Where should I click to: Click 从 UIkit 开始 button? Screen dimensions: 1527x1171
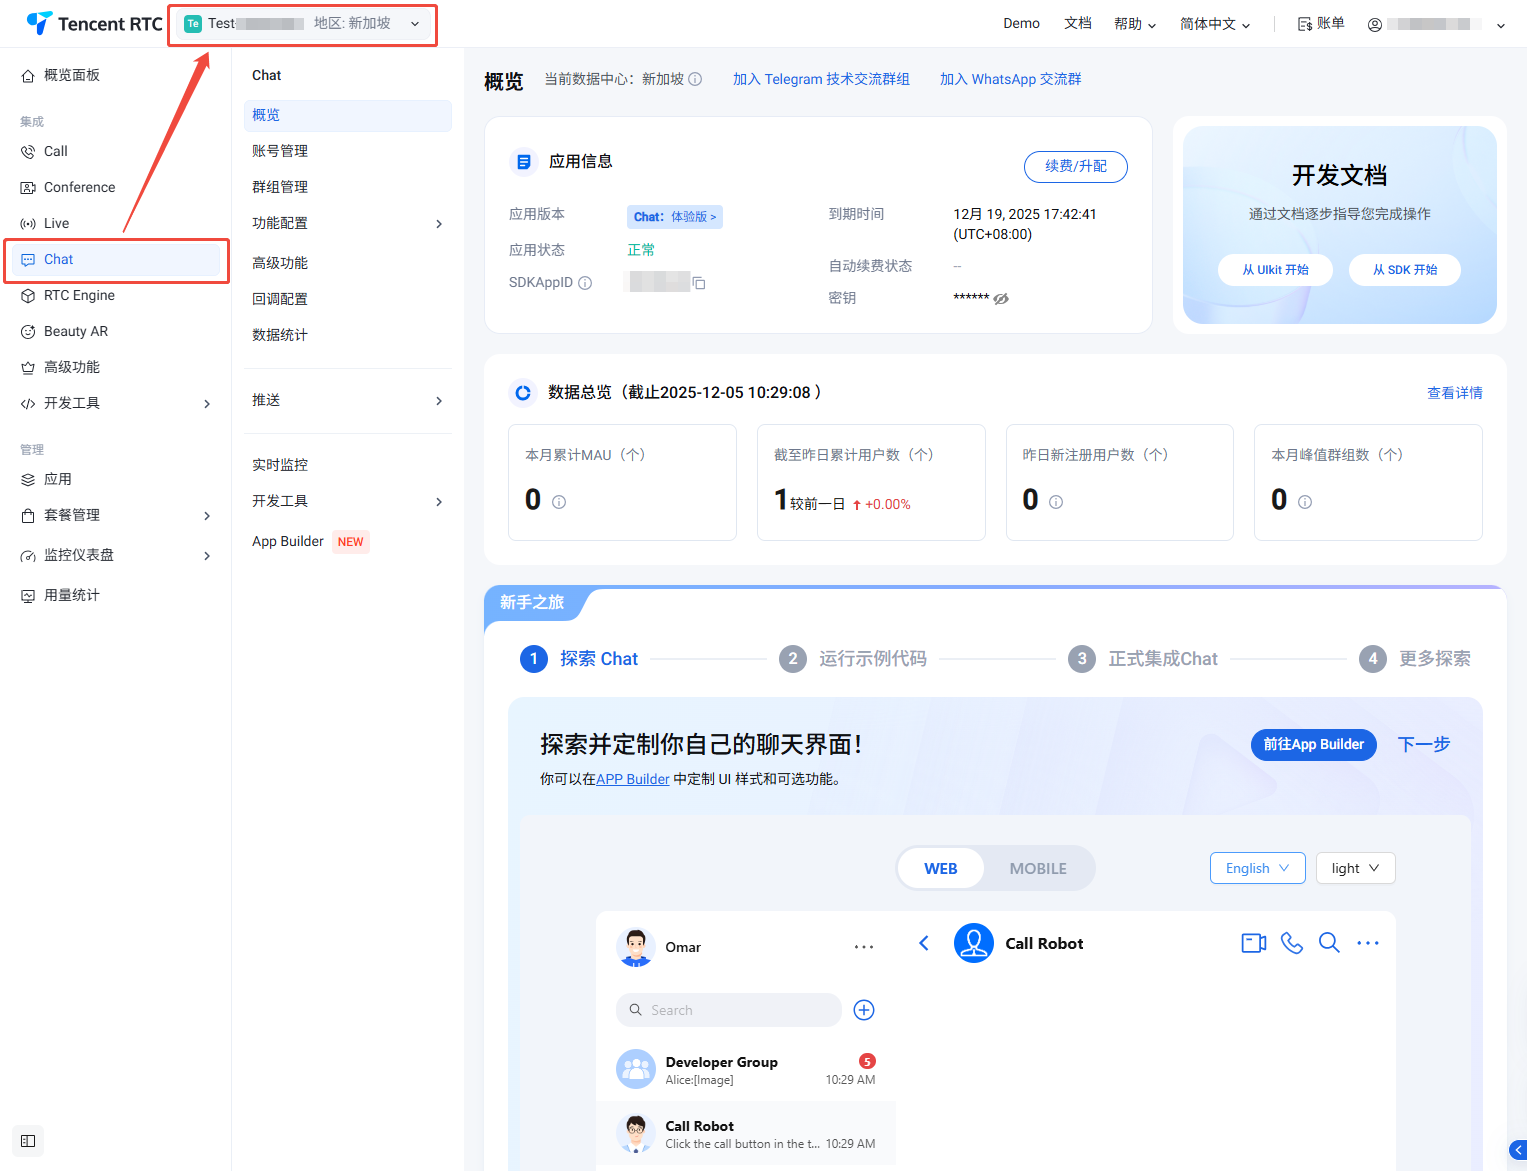1275,270
